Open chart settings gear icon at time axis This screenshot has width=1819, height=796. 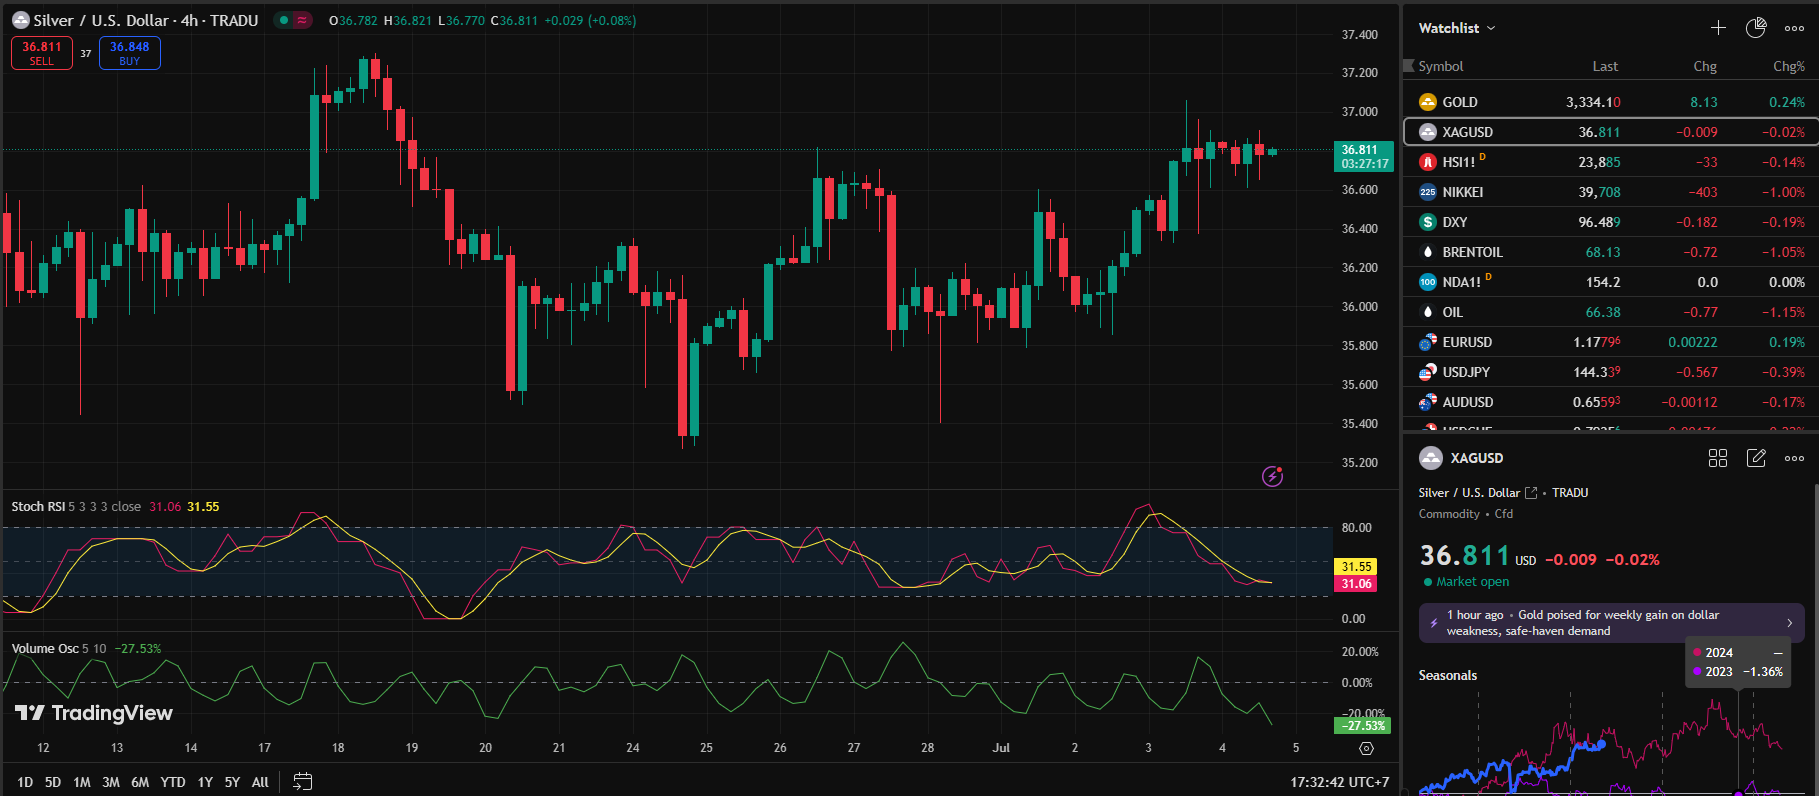point(1366,748)
